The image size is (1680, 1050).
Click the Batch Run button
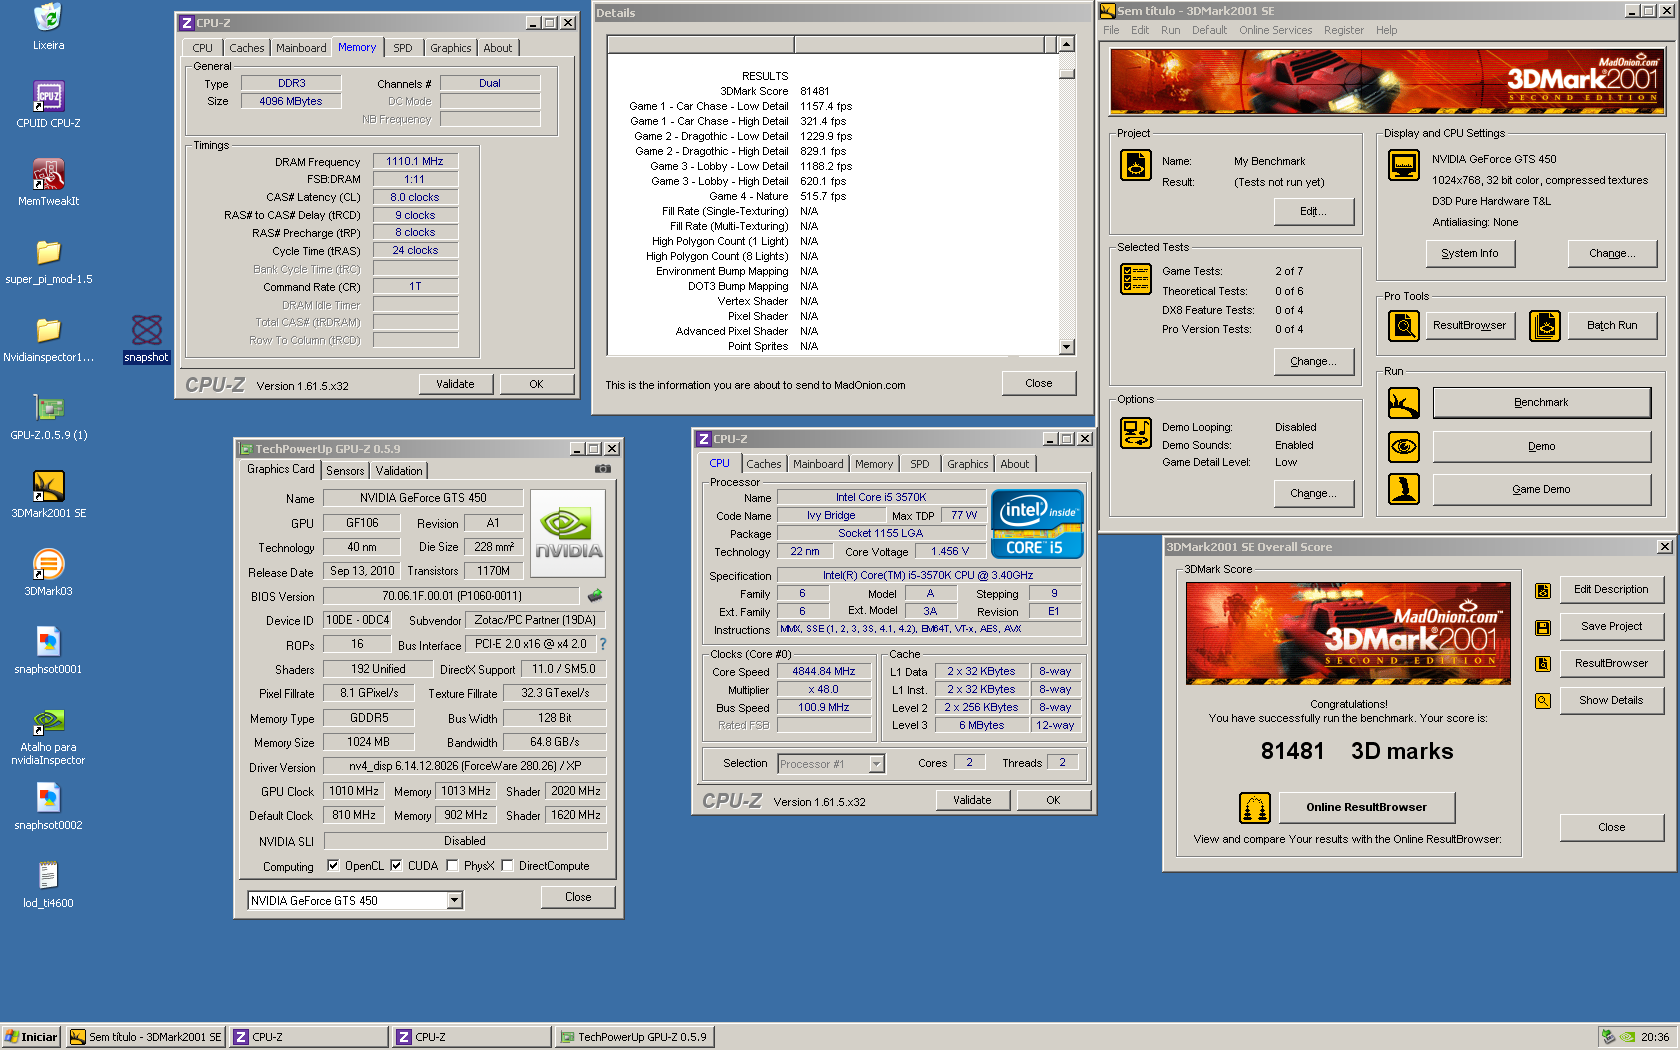(x=1612, y=326)
